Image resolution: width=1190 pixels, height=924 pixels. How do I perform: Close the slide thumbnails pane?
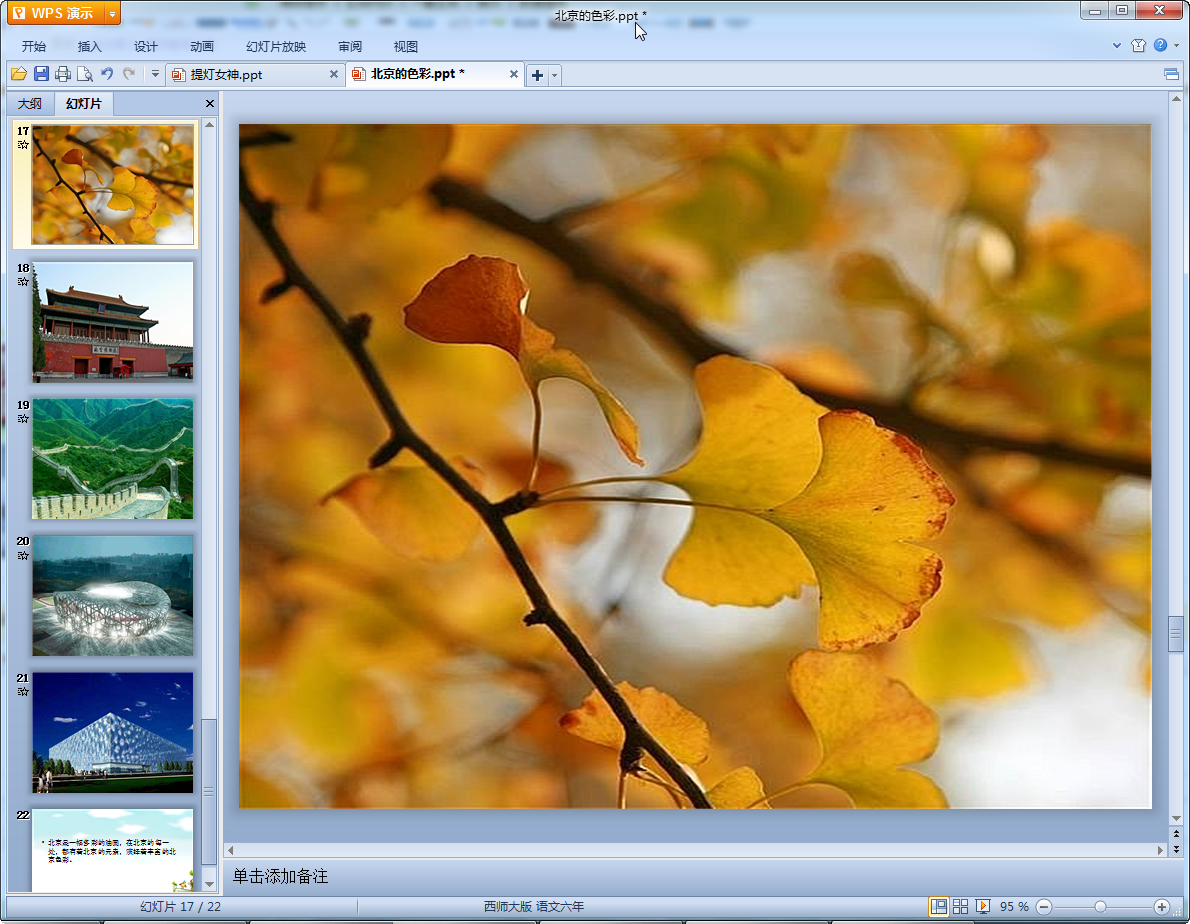point(210,103)
